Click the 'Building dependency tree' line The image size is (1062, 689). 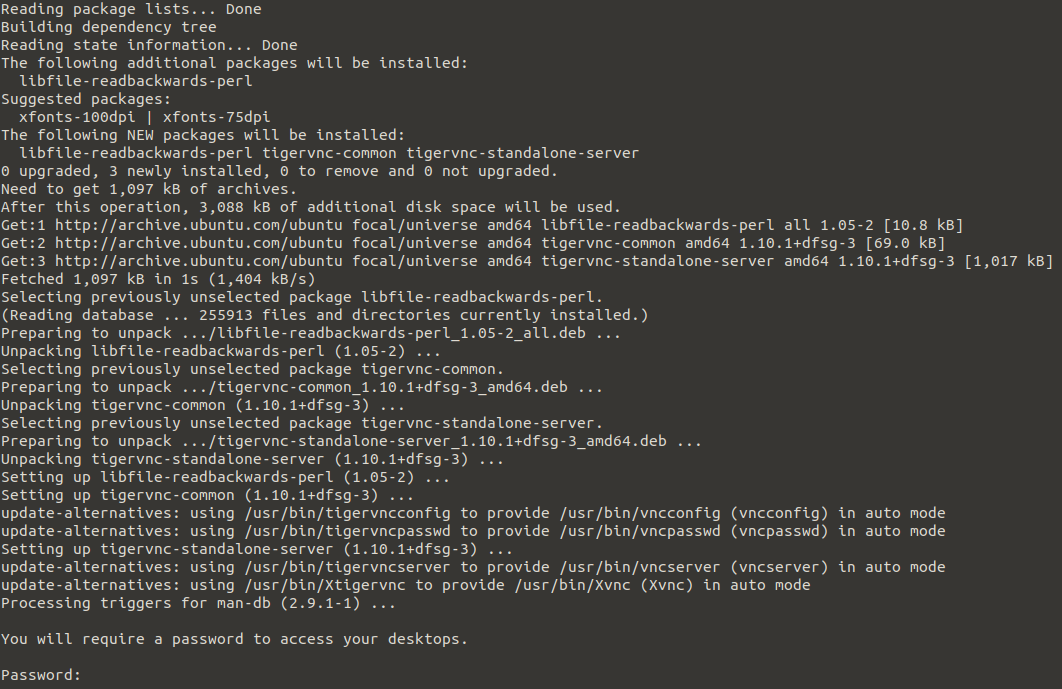pos(108,27)
